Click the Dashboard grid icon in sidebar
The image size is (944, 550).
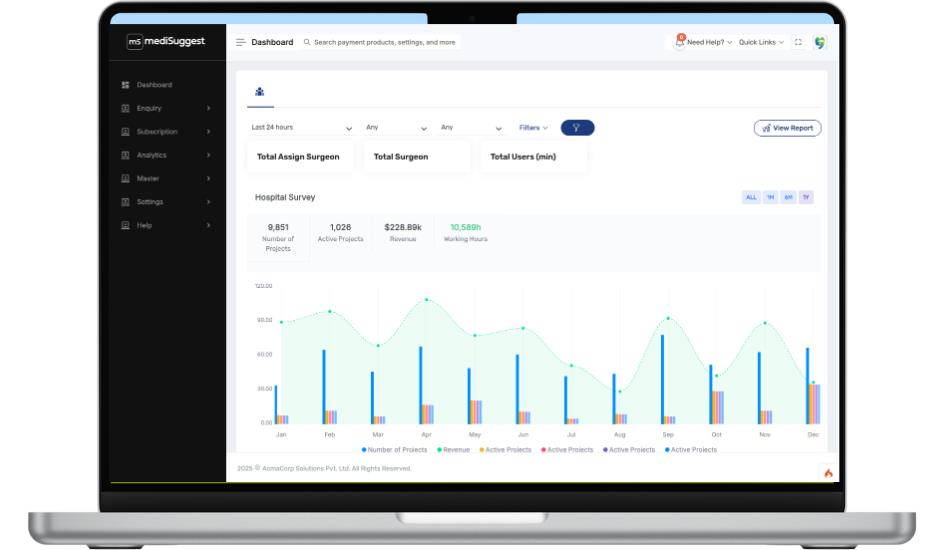125,85
